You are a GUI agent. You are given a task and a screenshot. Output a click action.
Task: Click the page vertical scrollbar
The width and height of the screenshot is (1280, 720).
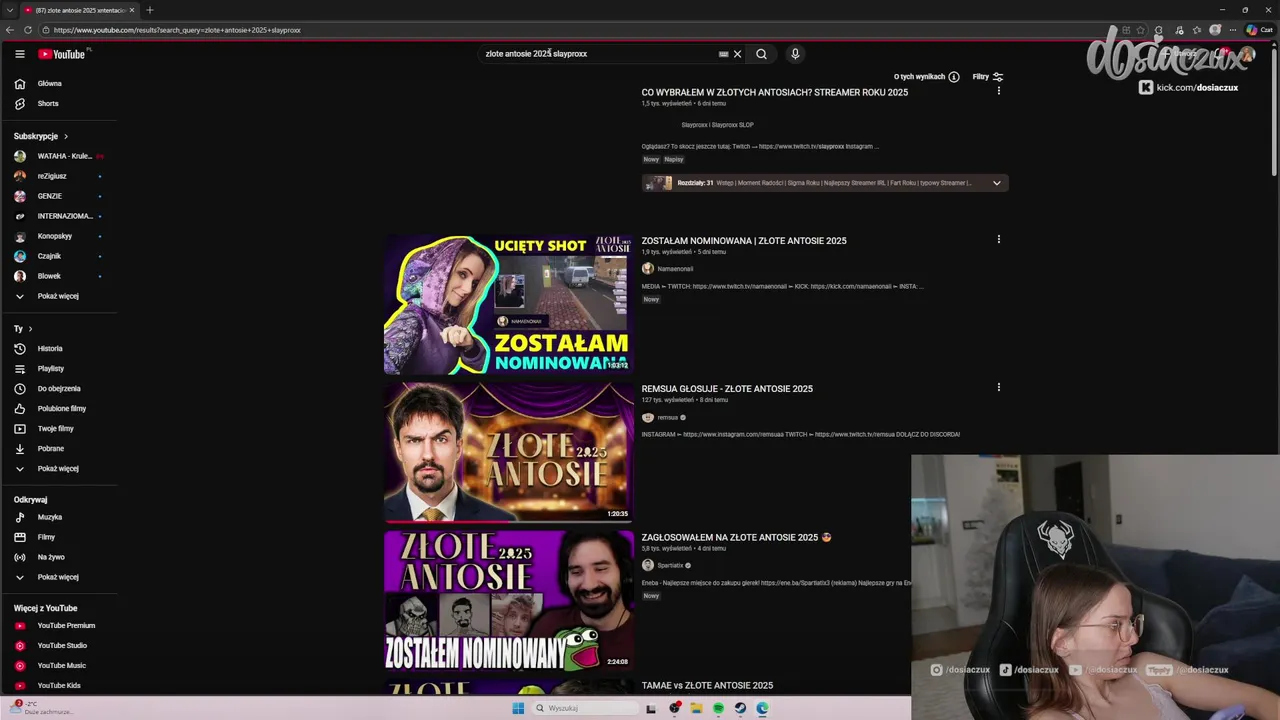(x=1275, y=110)
